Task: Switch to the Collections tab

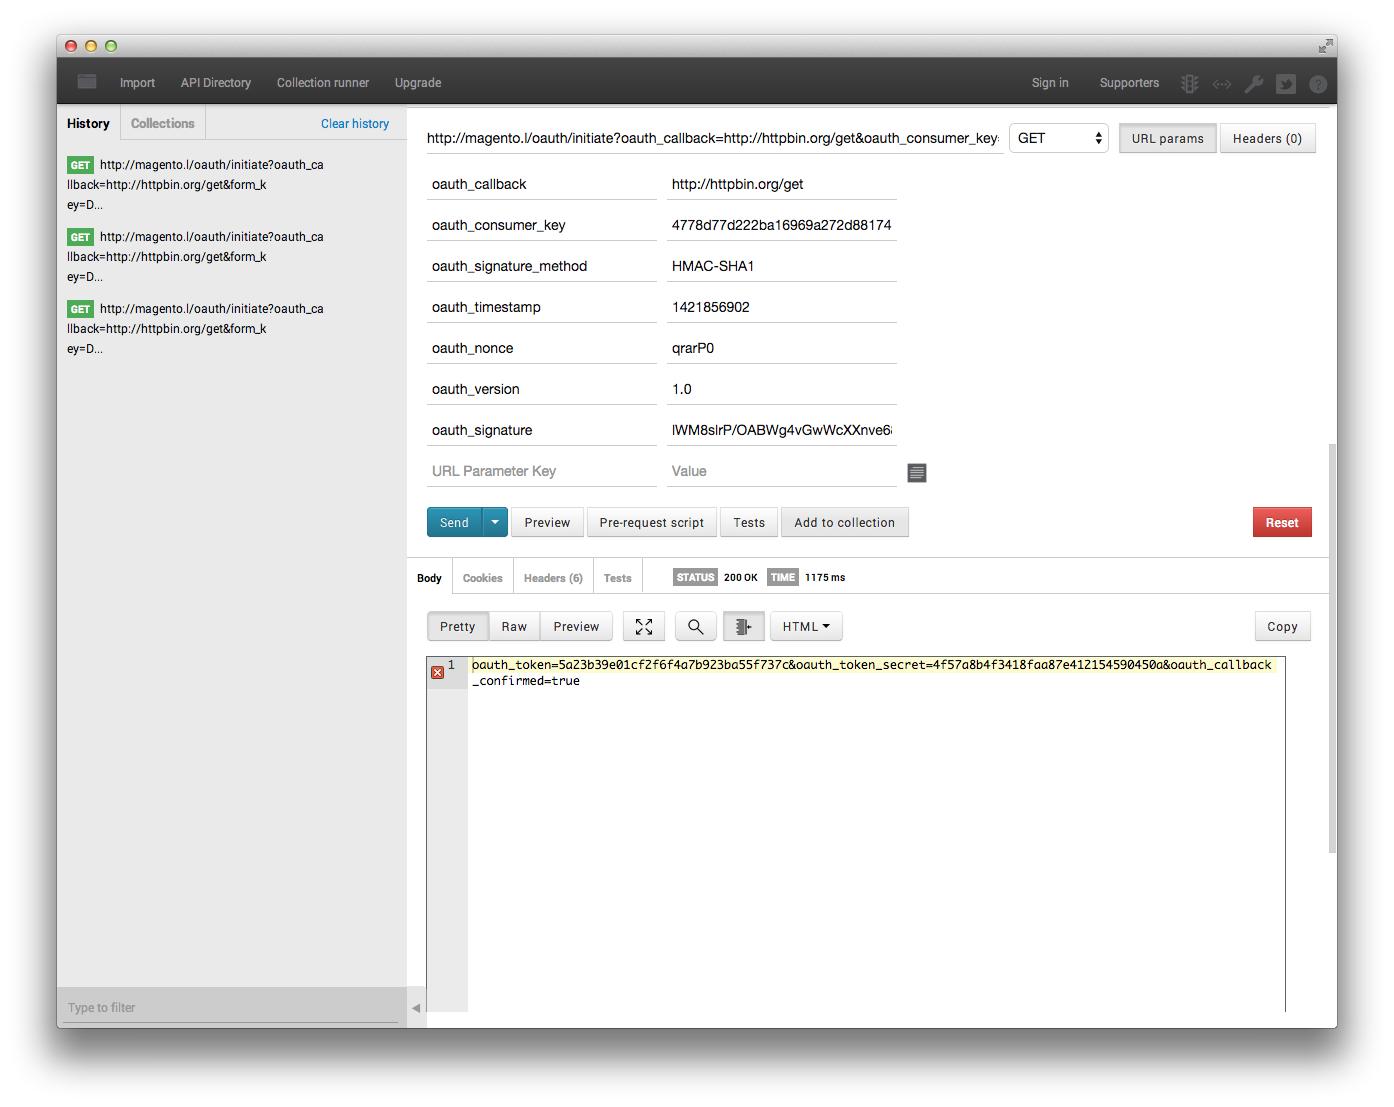Action: point(162,122)
